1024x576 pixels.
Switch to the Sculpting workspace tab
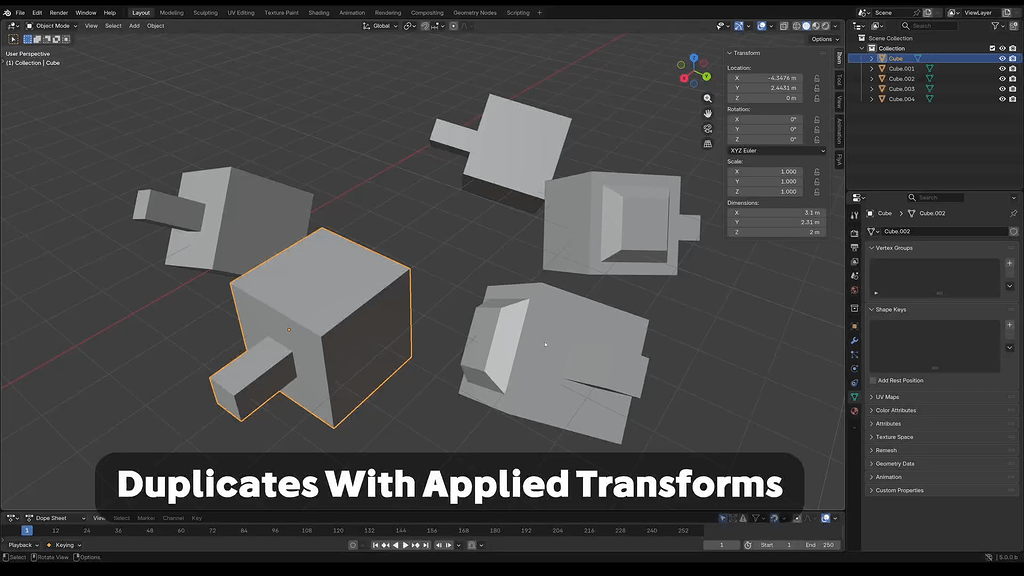coord(205,12)
